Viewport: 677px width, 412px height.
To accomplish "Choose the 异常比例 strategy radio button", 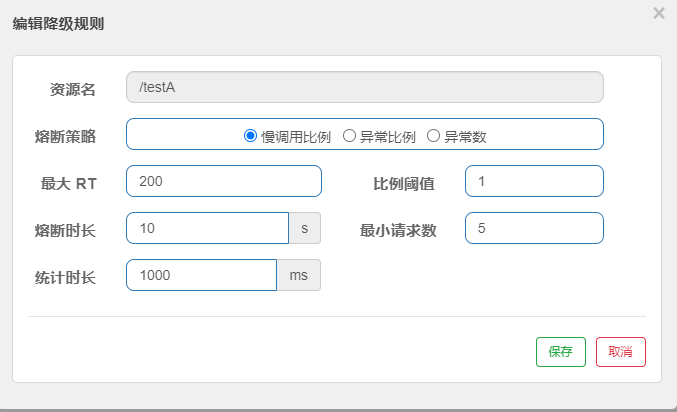I will [350, 136].
